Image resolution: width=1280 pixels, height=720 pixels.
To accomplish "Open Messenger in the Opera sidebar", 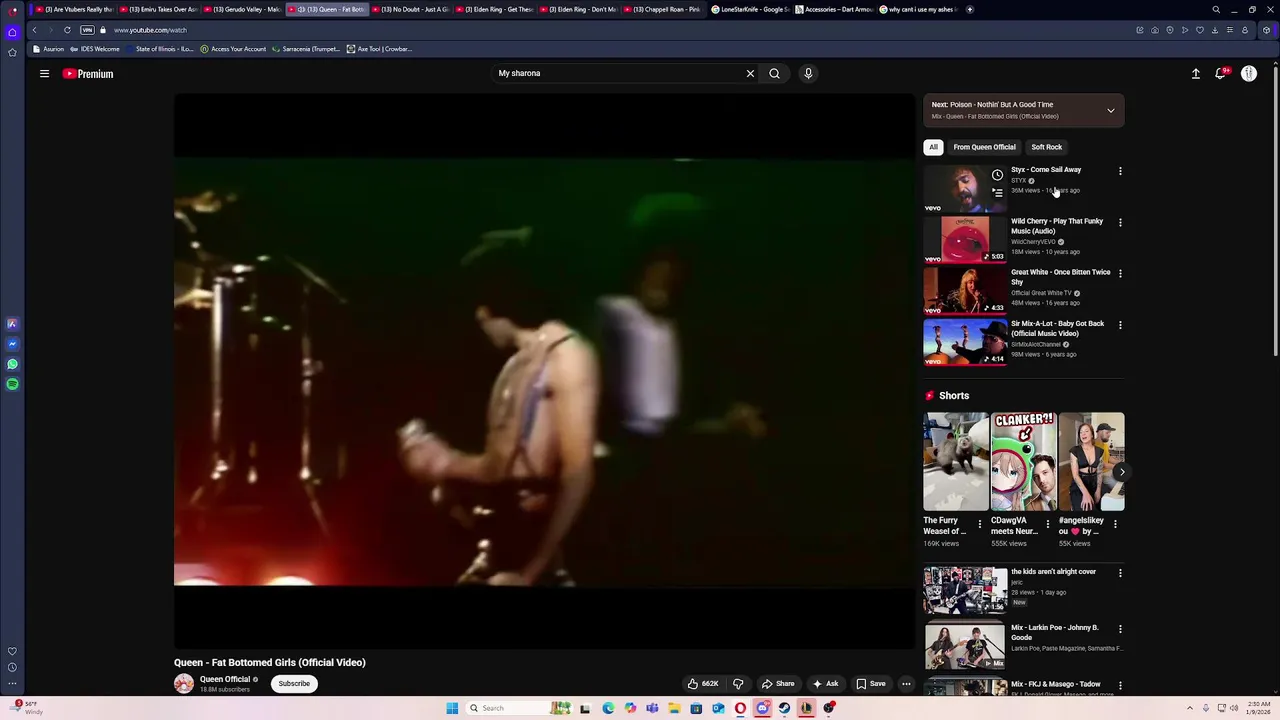I will 12,344.
